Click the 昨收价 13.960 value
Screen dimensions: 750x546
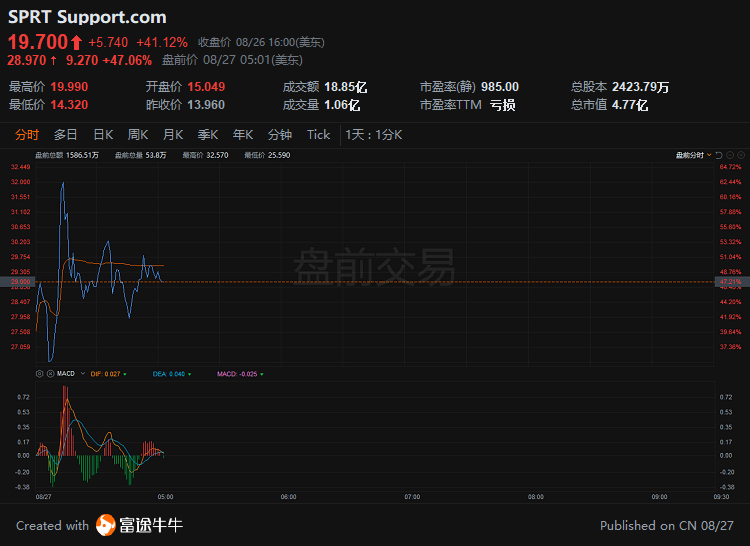point(206,105)
